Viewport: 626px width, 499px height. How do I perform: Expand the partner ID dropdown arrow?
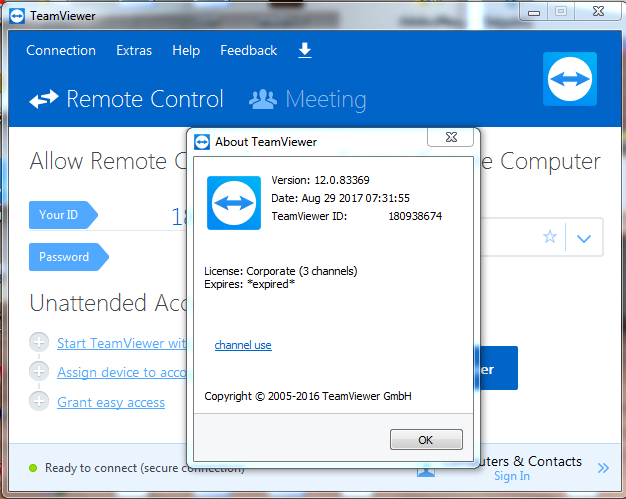point(584,238)
